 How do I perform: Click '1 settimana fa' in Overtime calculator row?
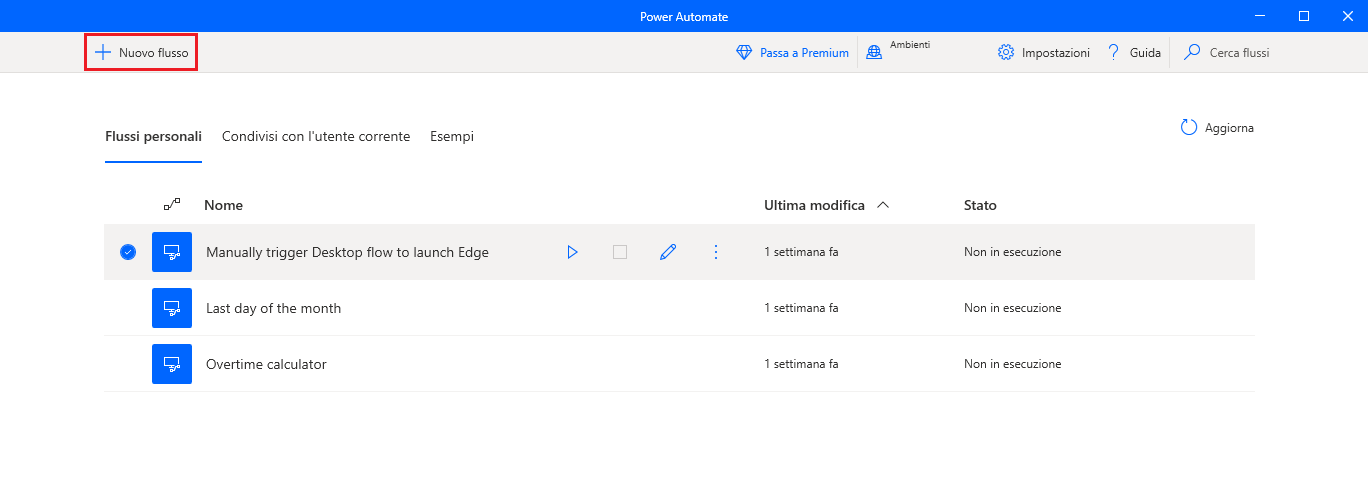point(801,364)
